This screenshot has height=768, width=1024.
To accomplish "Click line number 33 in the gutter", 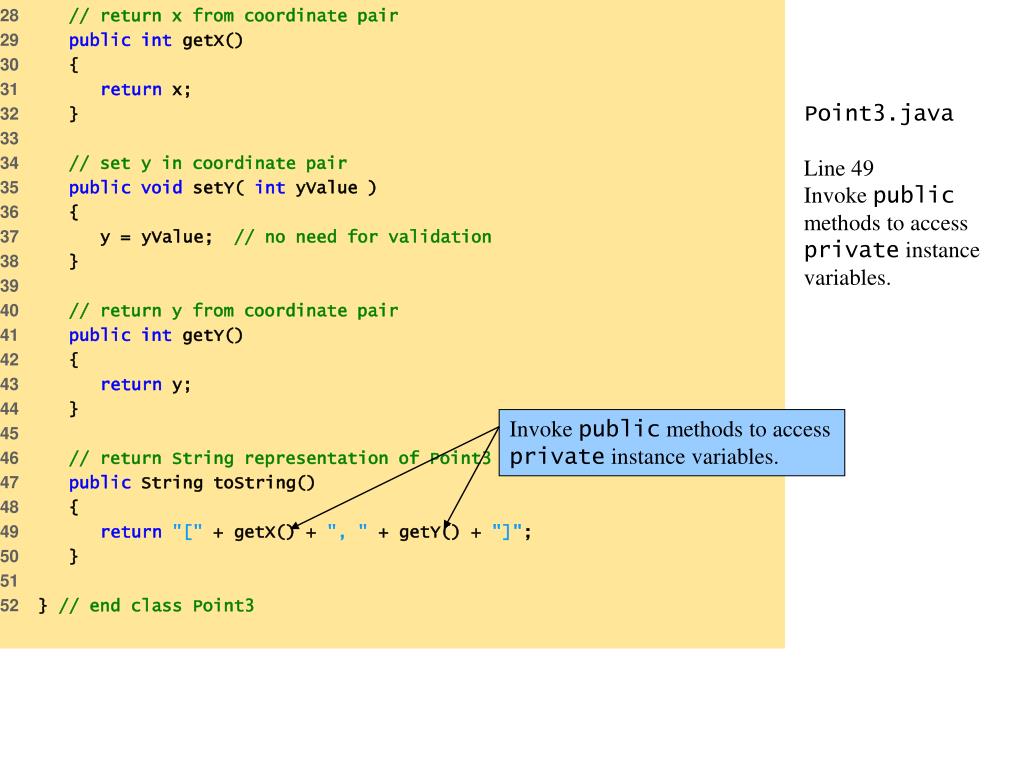I will coord(10,138).
